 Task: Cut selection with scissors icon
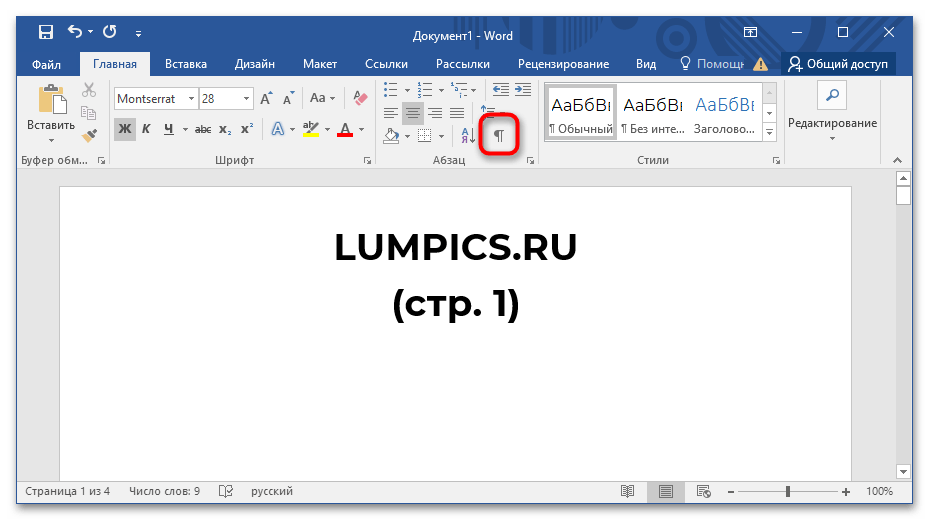[x=89, y=90]
